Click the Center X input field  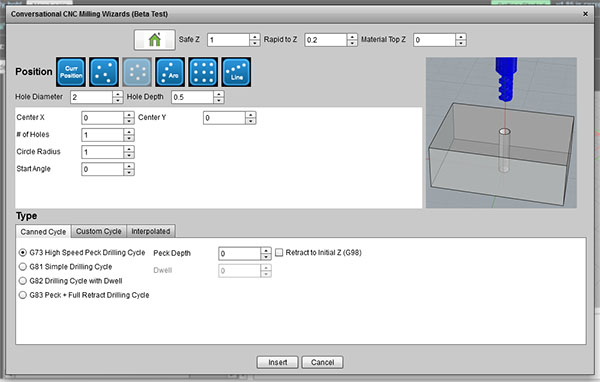103,118
